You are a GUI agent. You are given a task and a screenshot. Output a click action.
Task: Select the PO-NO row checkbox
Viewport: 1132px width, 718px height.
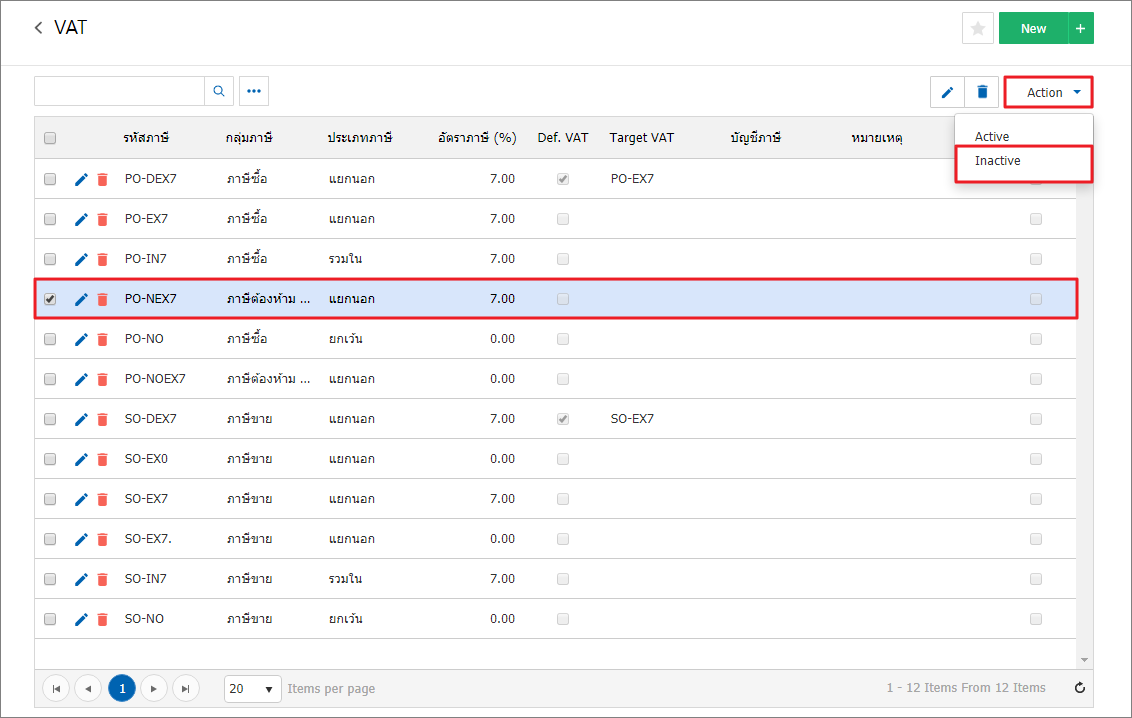point(50,339)
